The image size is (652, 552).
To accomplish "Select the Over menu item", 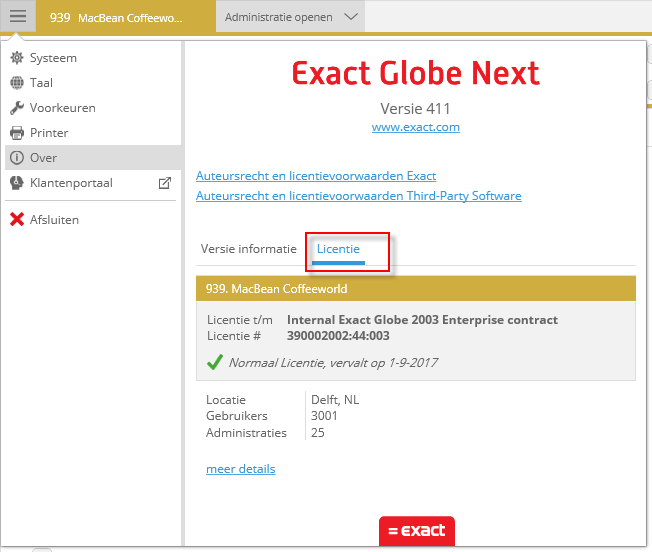I will click(93, 158).
